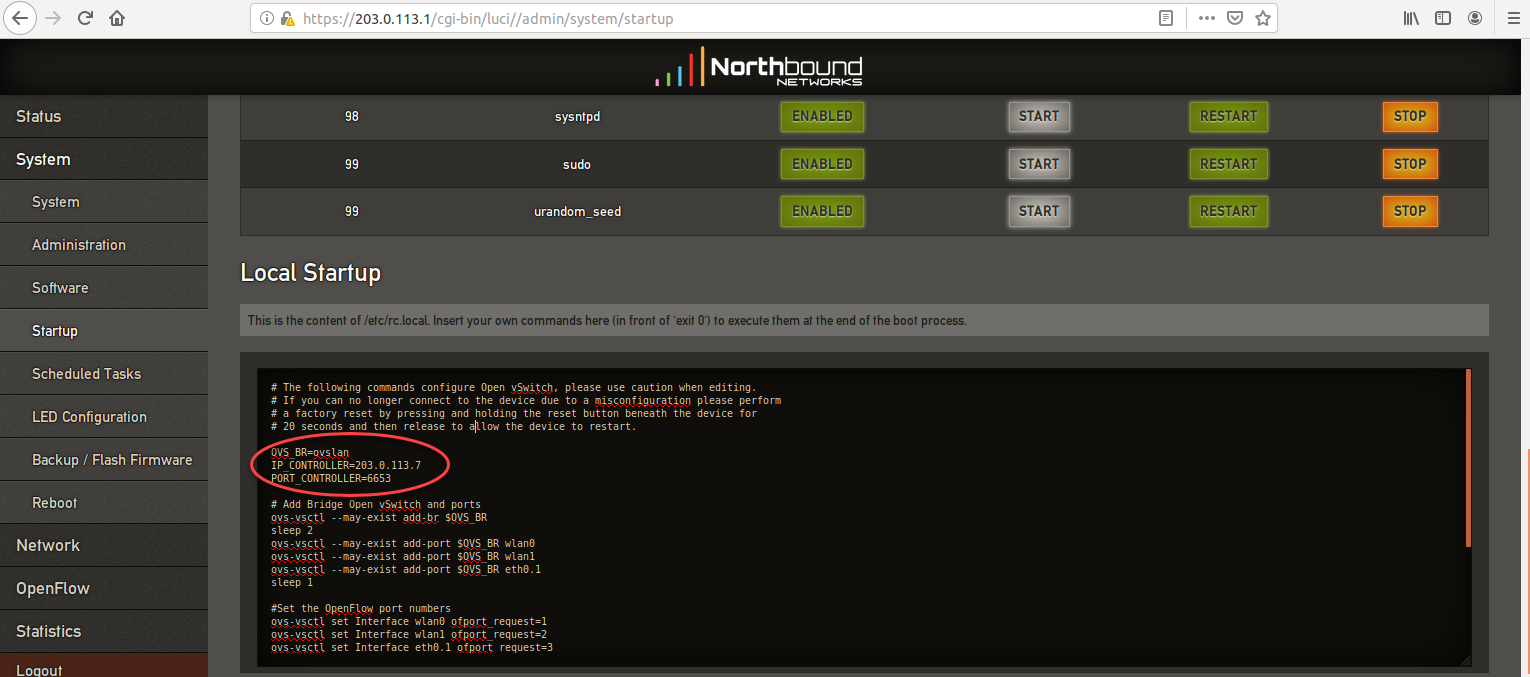
Task: Open the Software page
Action: 104,288
